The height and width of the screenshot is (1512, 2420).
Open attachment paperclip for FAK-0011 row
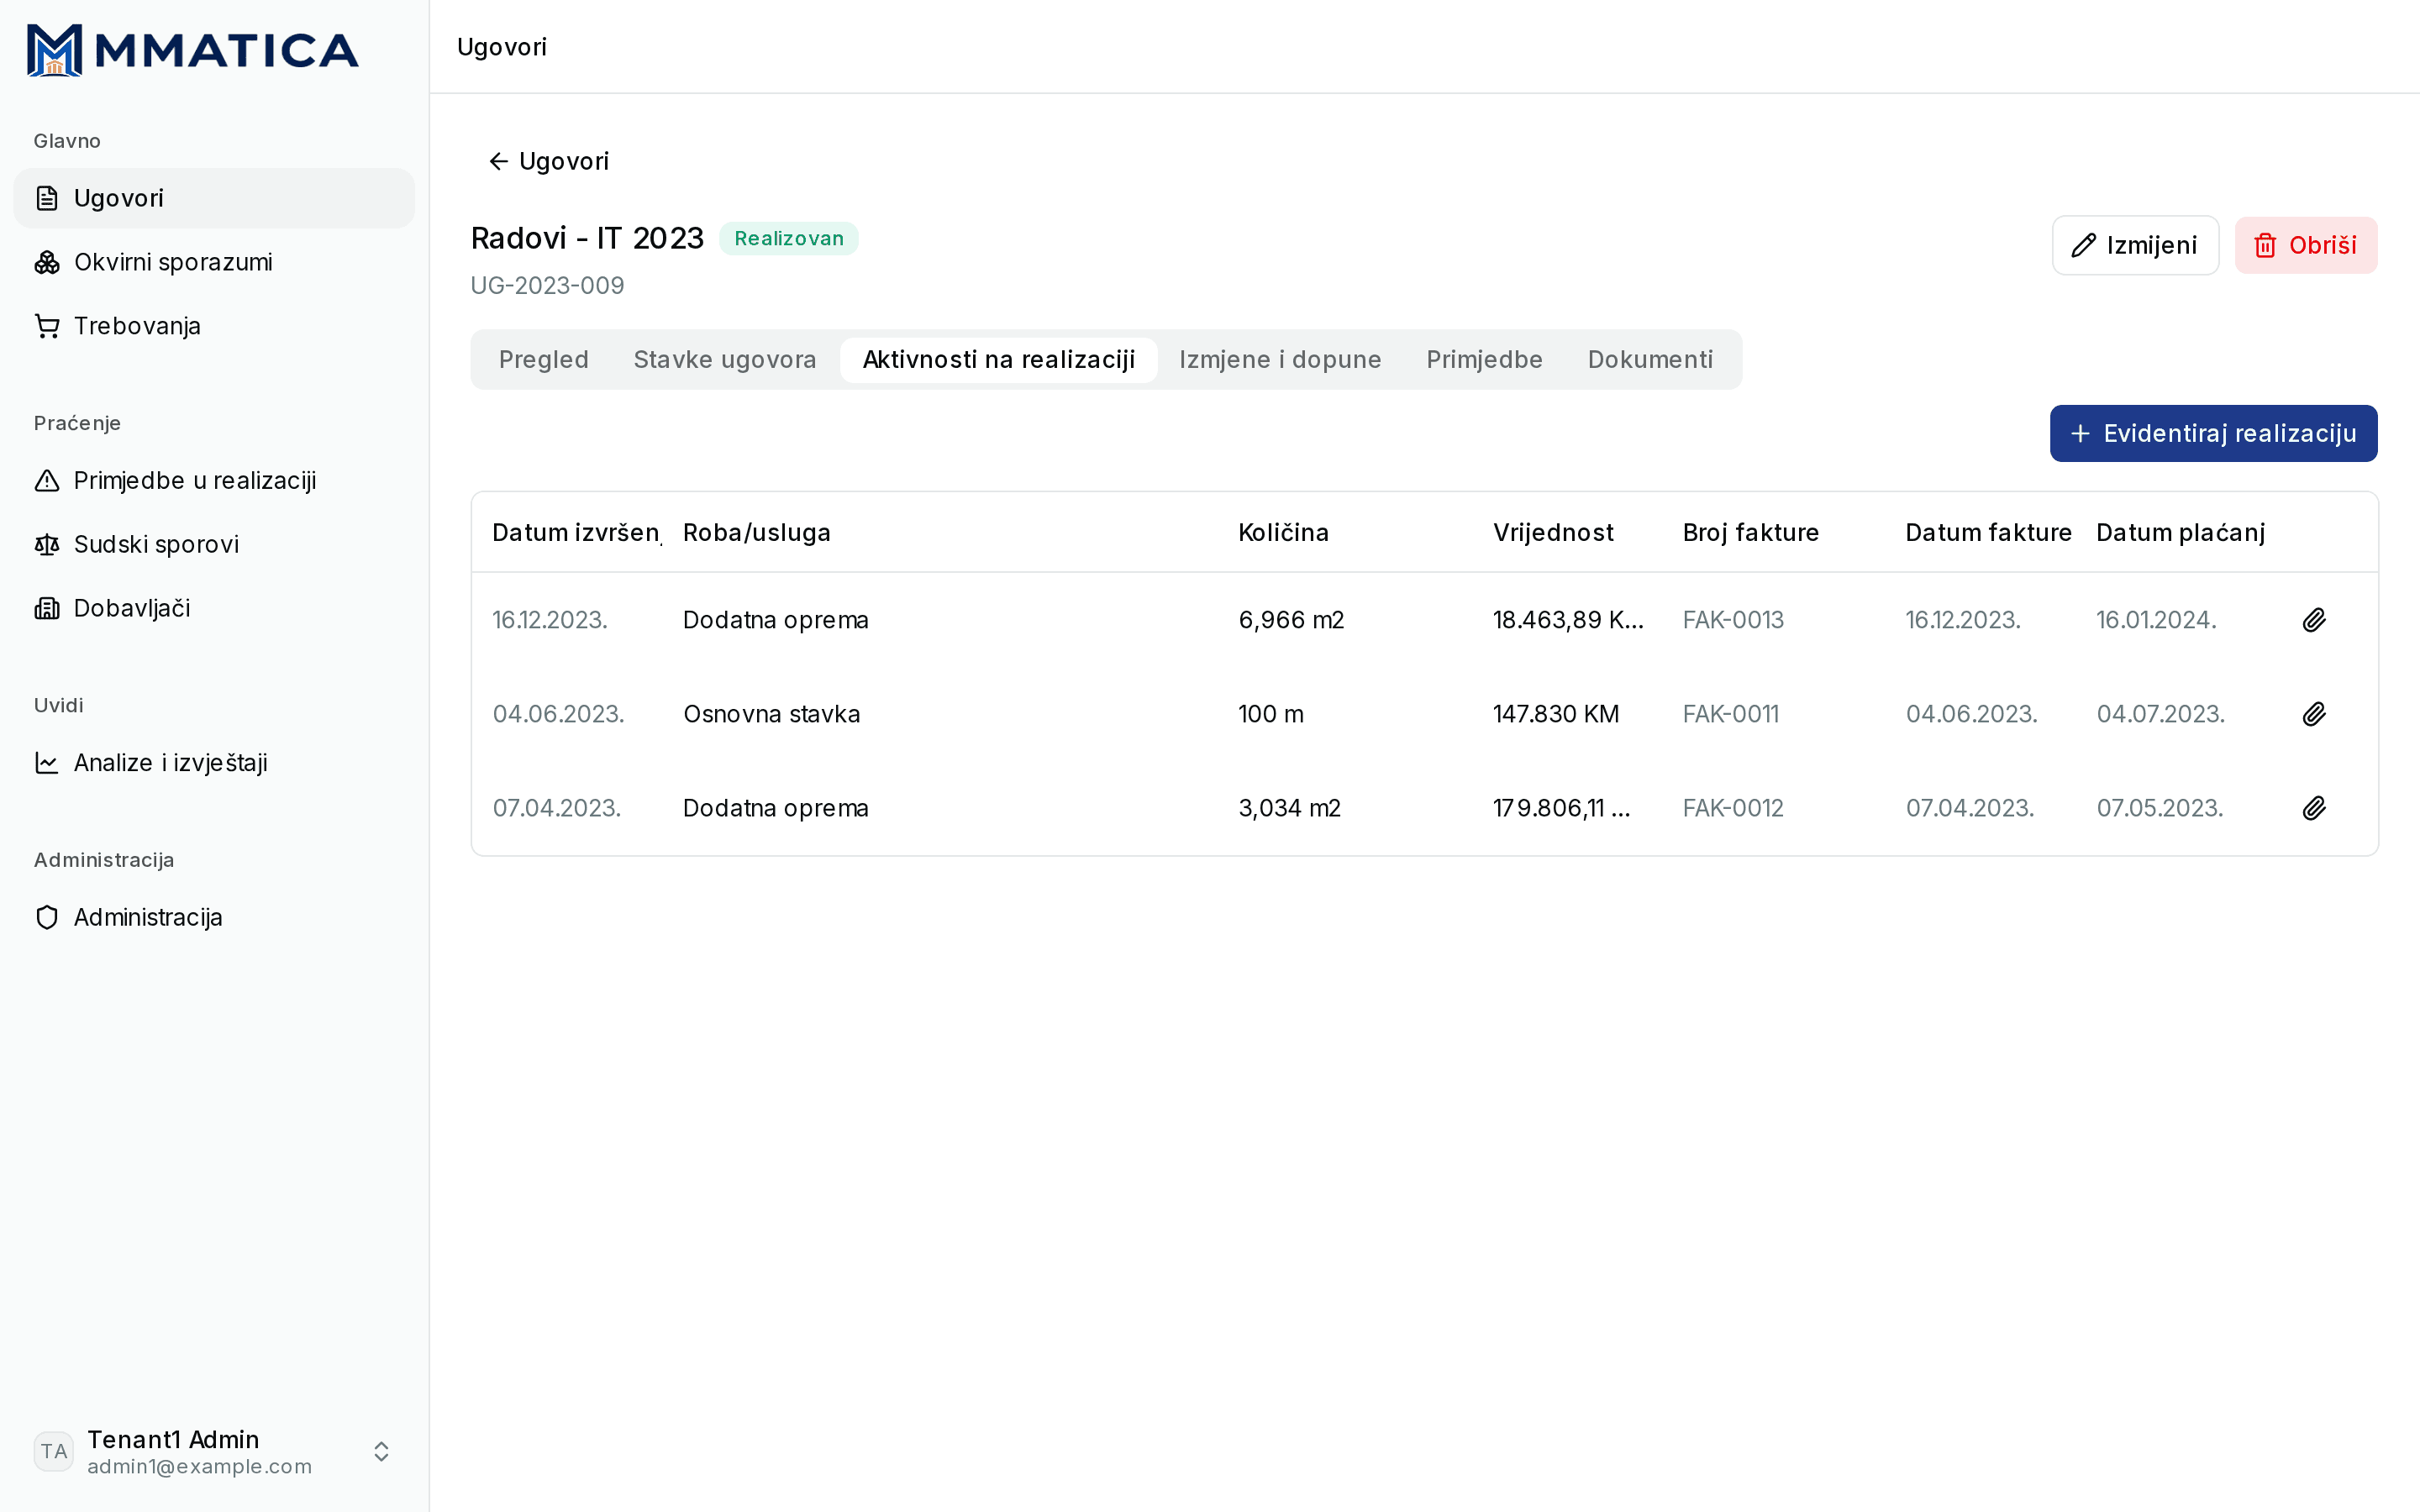tap(2314, 714)
